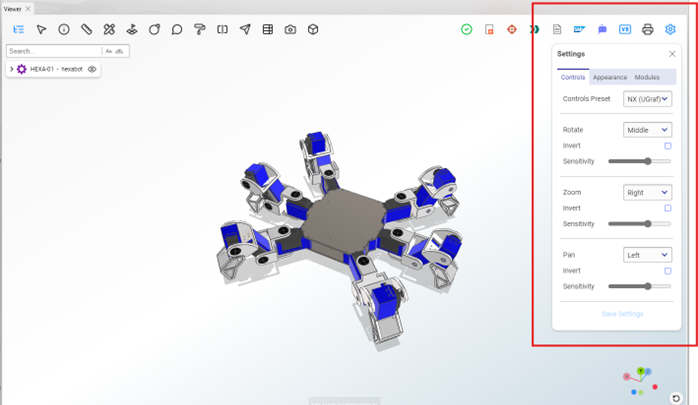Switch to the Appearance tab

610,77
